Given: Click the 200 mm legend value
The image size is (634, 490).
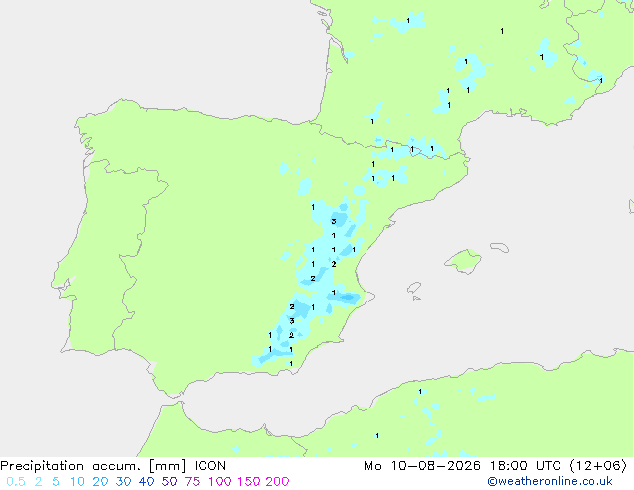Looking at the screenshot, I should (277, 482).
